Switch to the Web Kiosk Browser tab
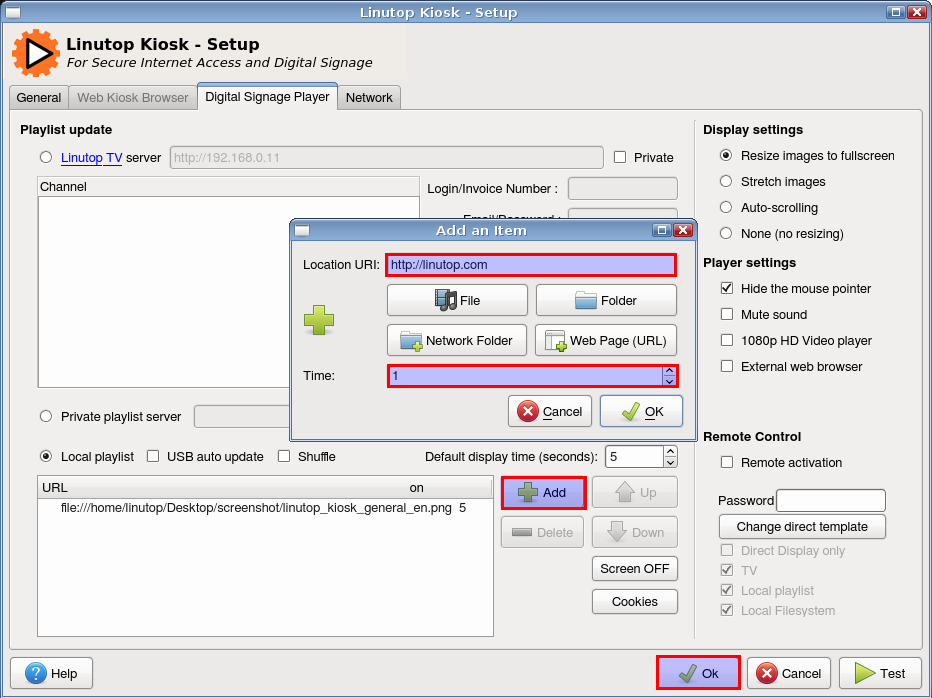 point(133,98)
